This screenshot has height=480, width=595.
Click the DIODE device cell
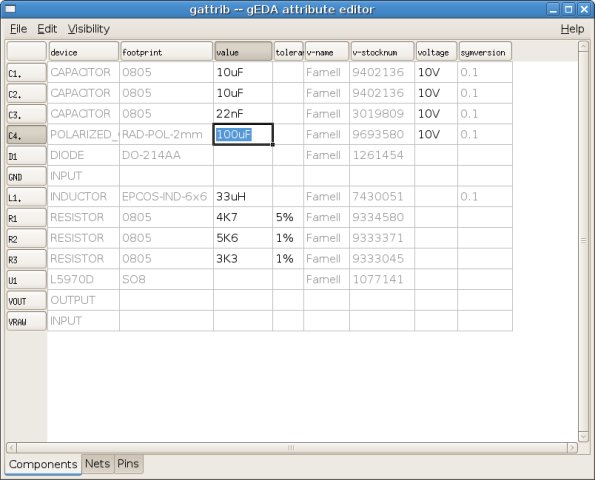pos(83,155)
